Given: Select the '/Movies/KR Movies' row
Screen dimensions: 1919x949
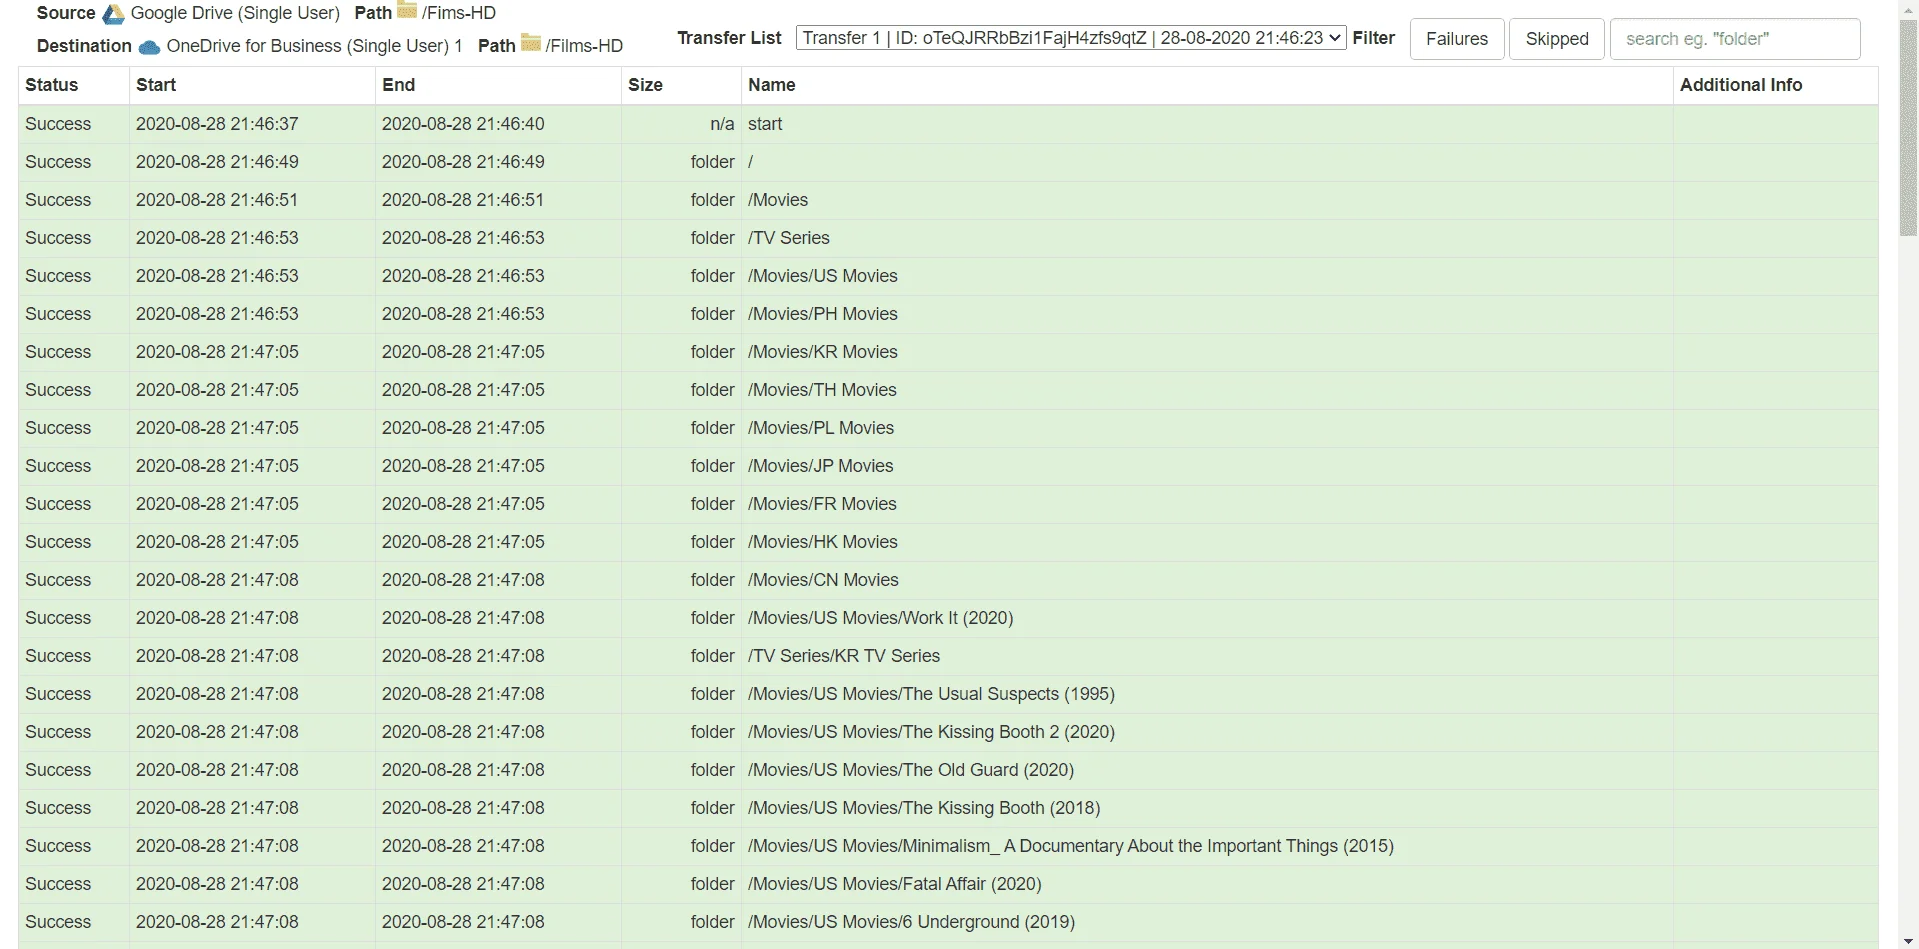Looking at the screenshot, I should click(948, 352).
